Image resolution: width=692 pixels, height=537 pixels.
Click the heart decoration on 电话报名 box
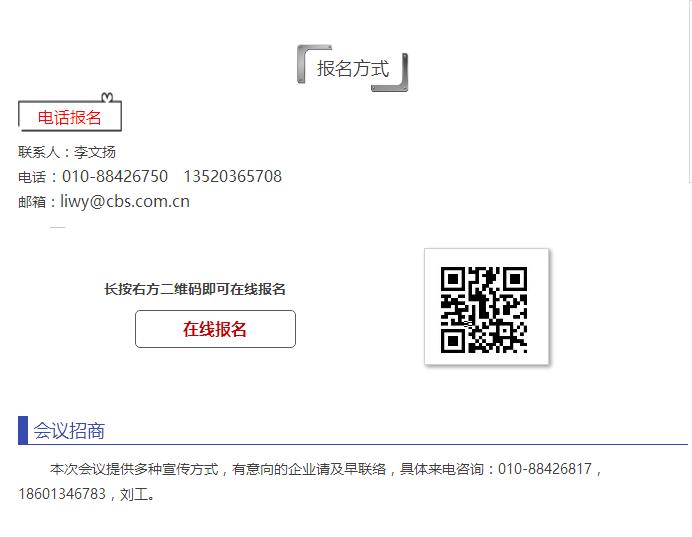[x=107, y=97]
